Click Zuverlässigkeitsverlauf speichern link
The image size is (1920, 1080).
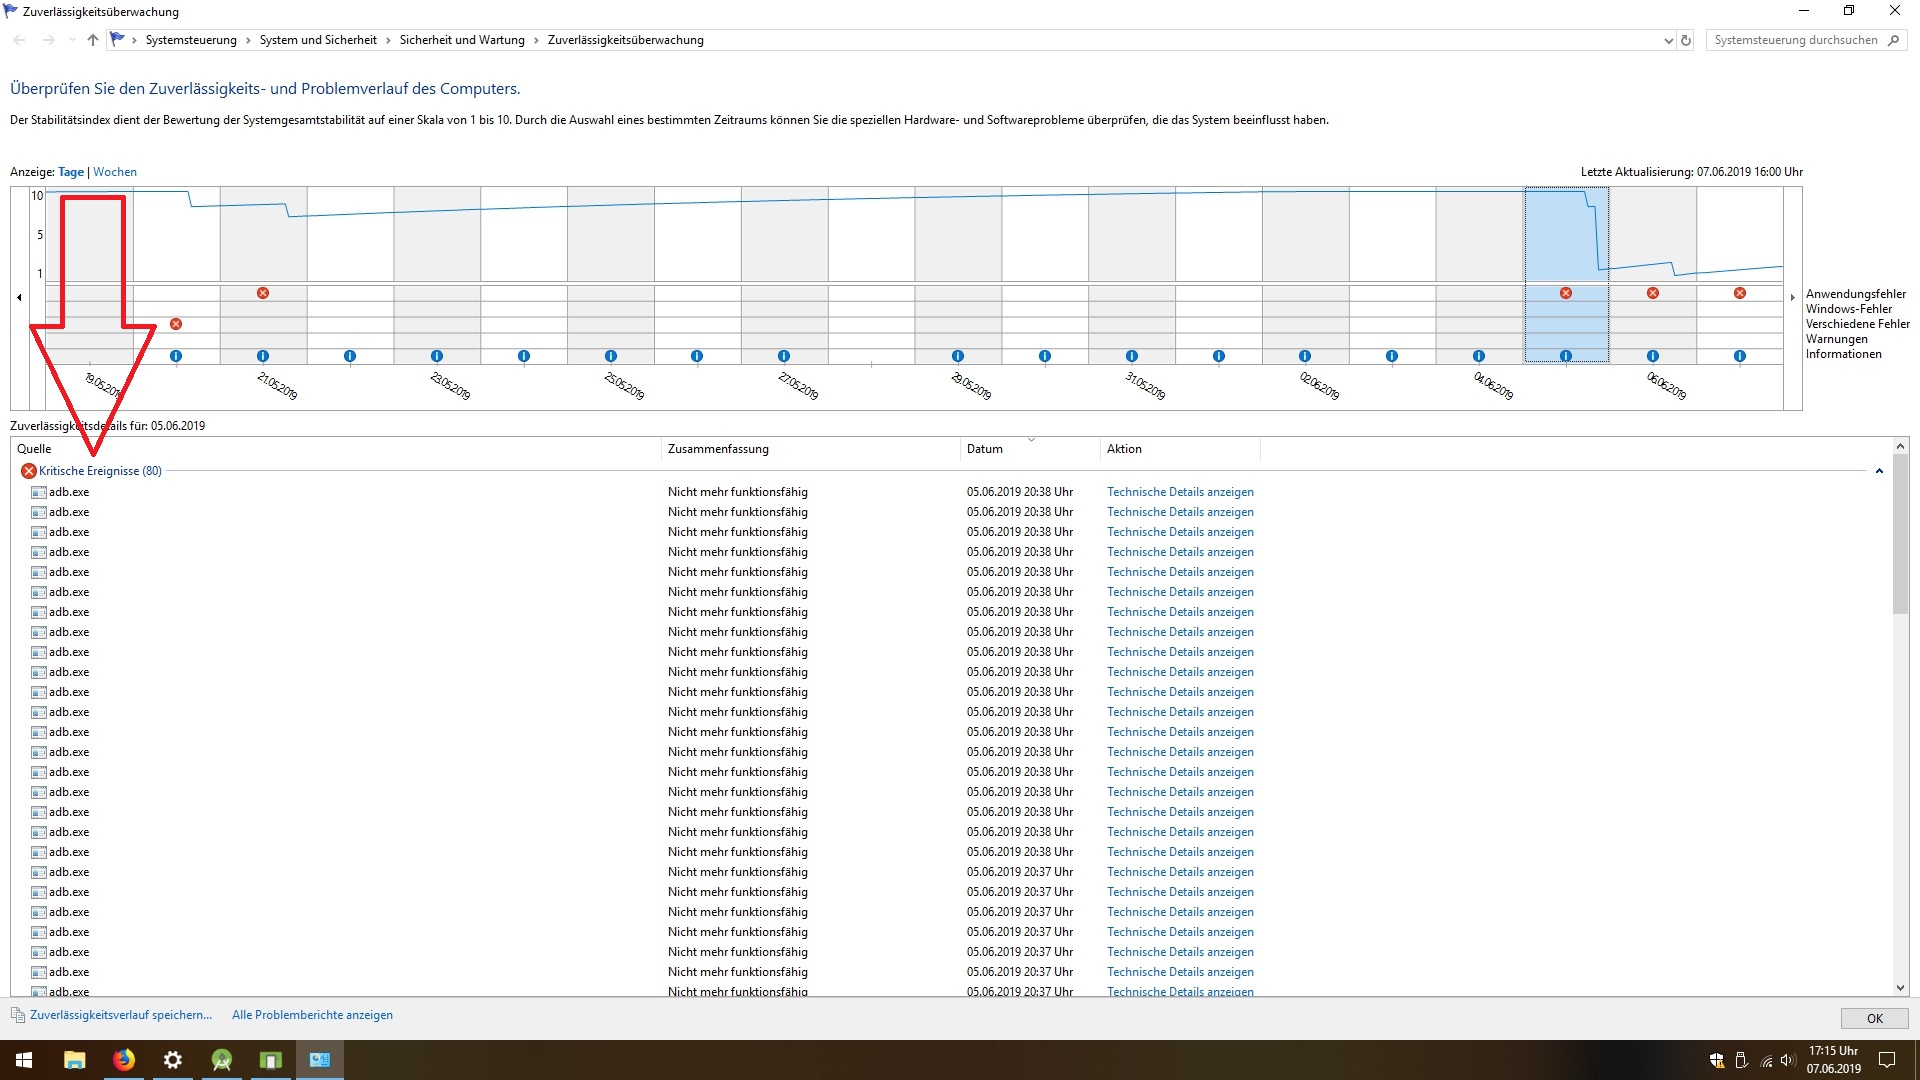(x=121, y=1015)
